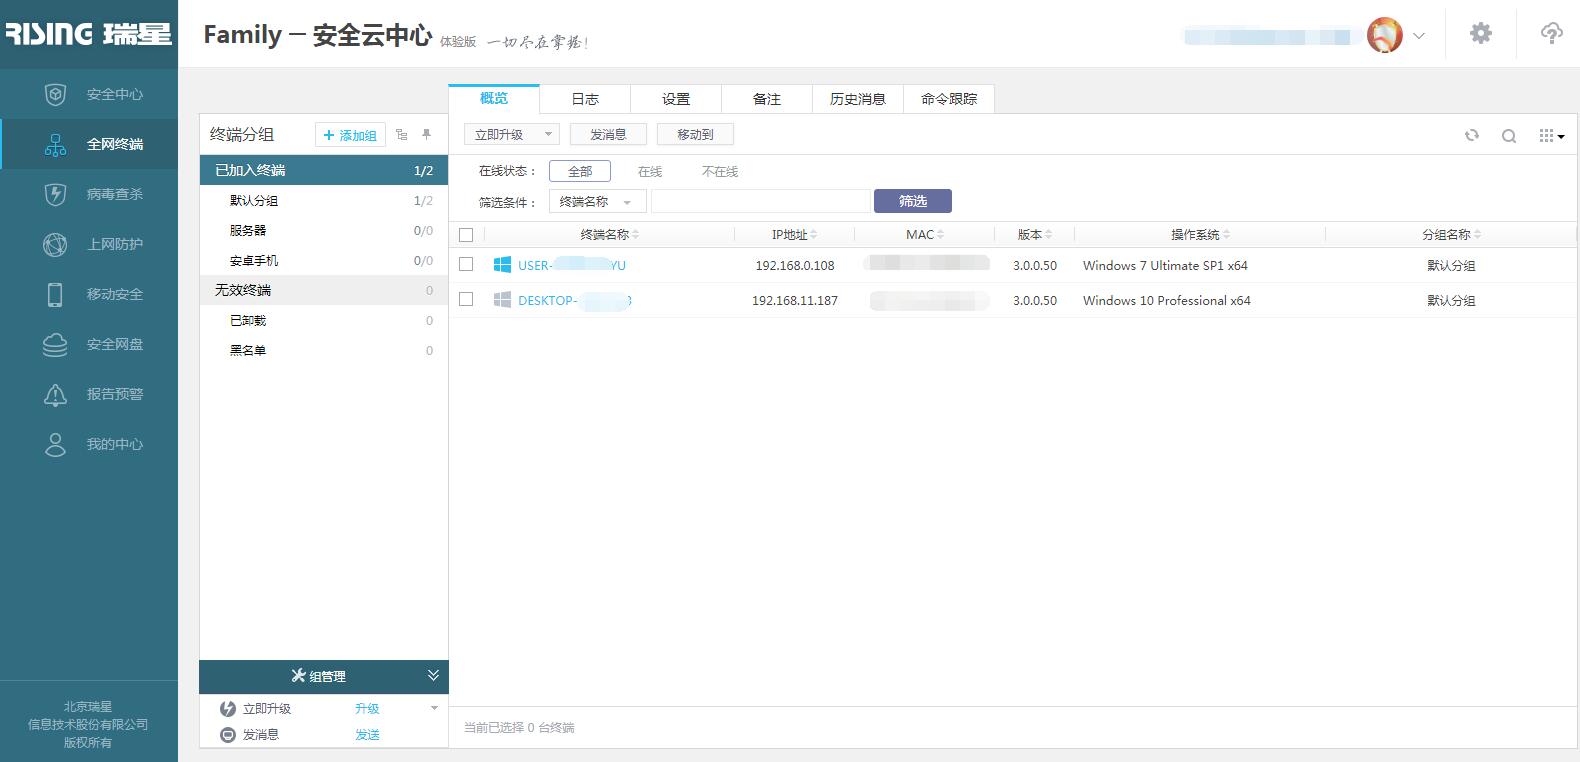Sort by IP地址 column arrows
Screen dimensions: 1580x762
coord(814,235)
